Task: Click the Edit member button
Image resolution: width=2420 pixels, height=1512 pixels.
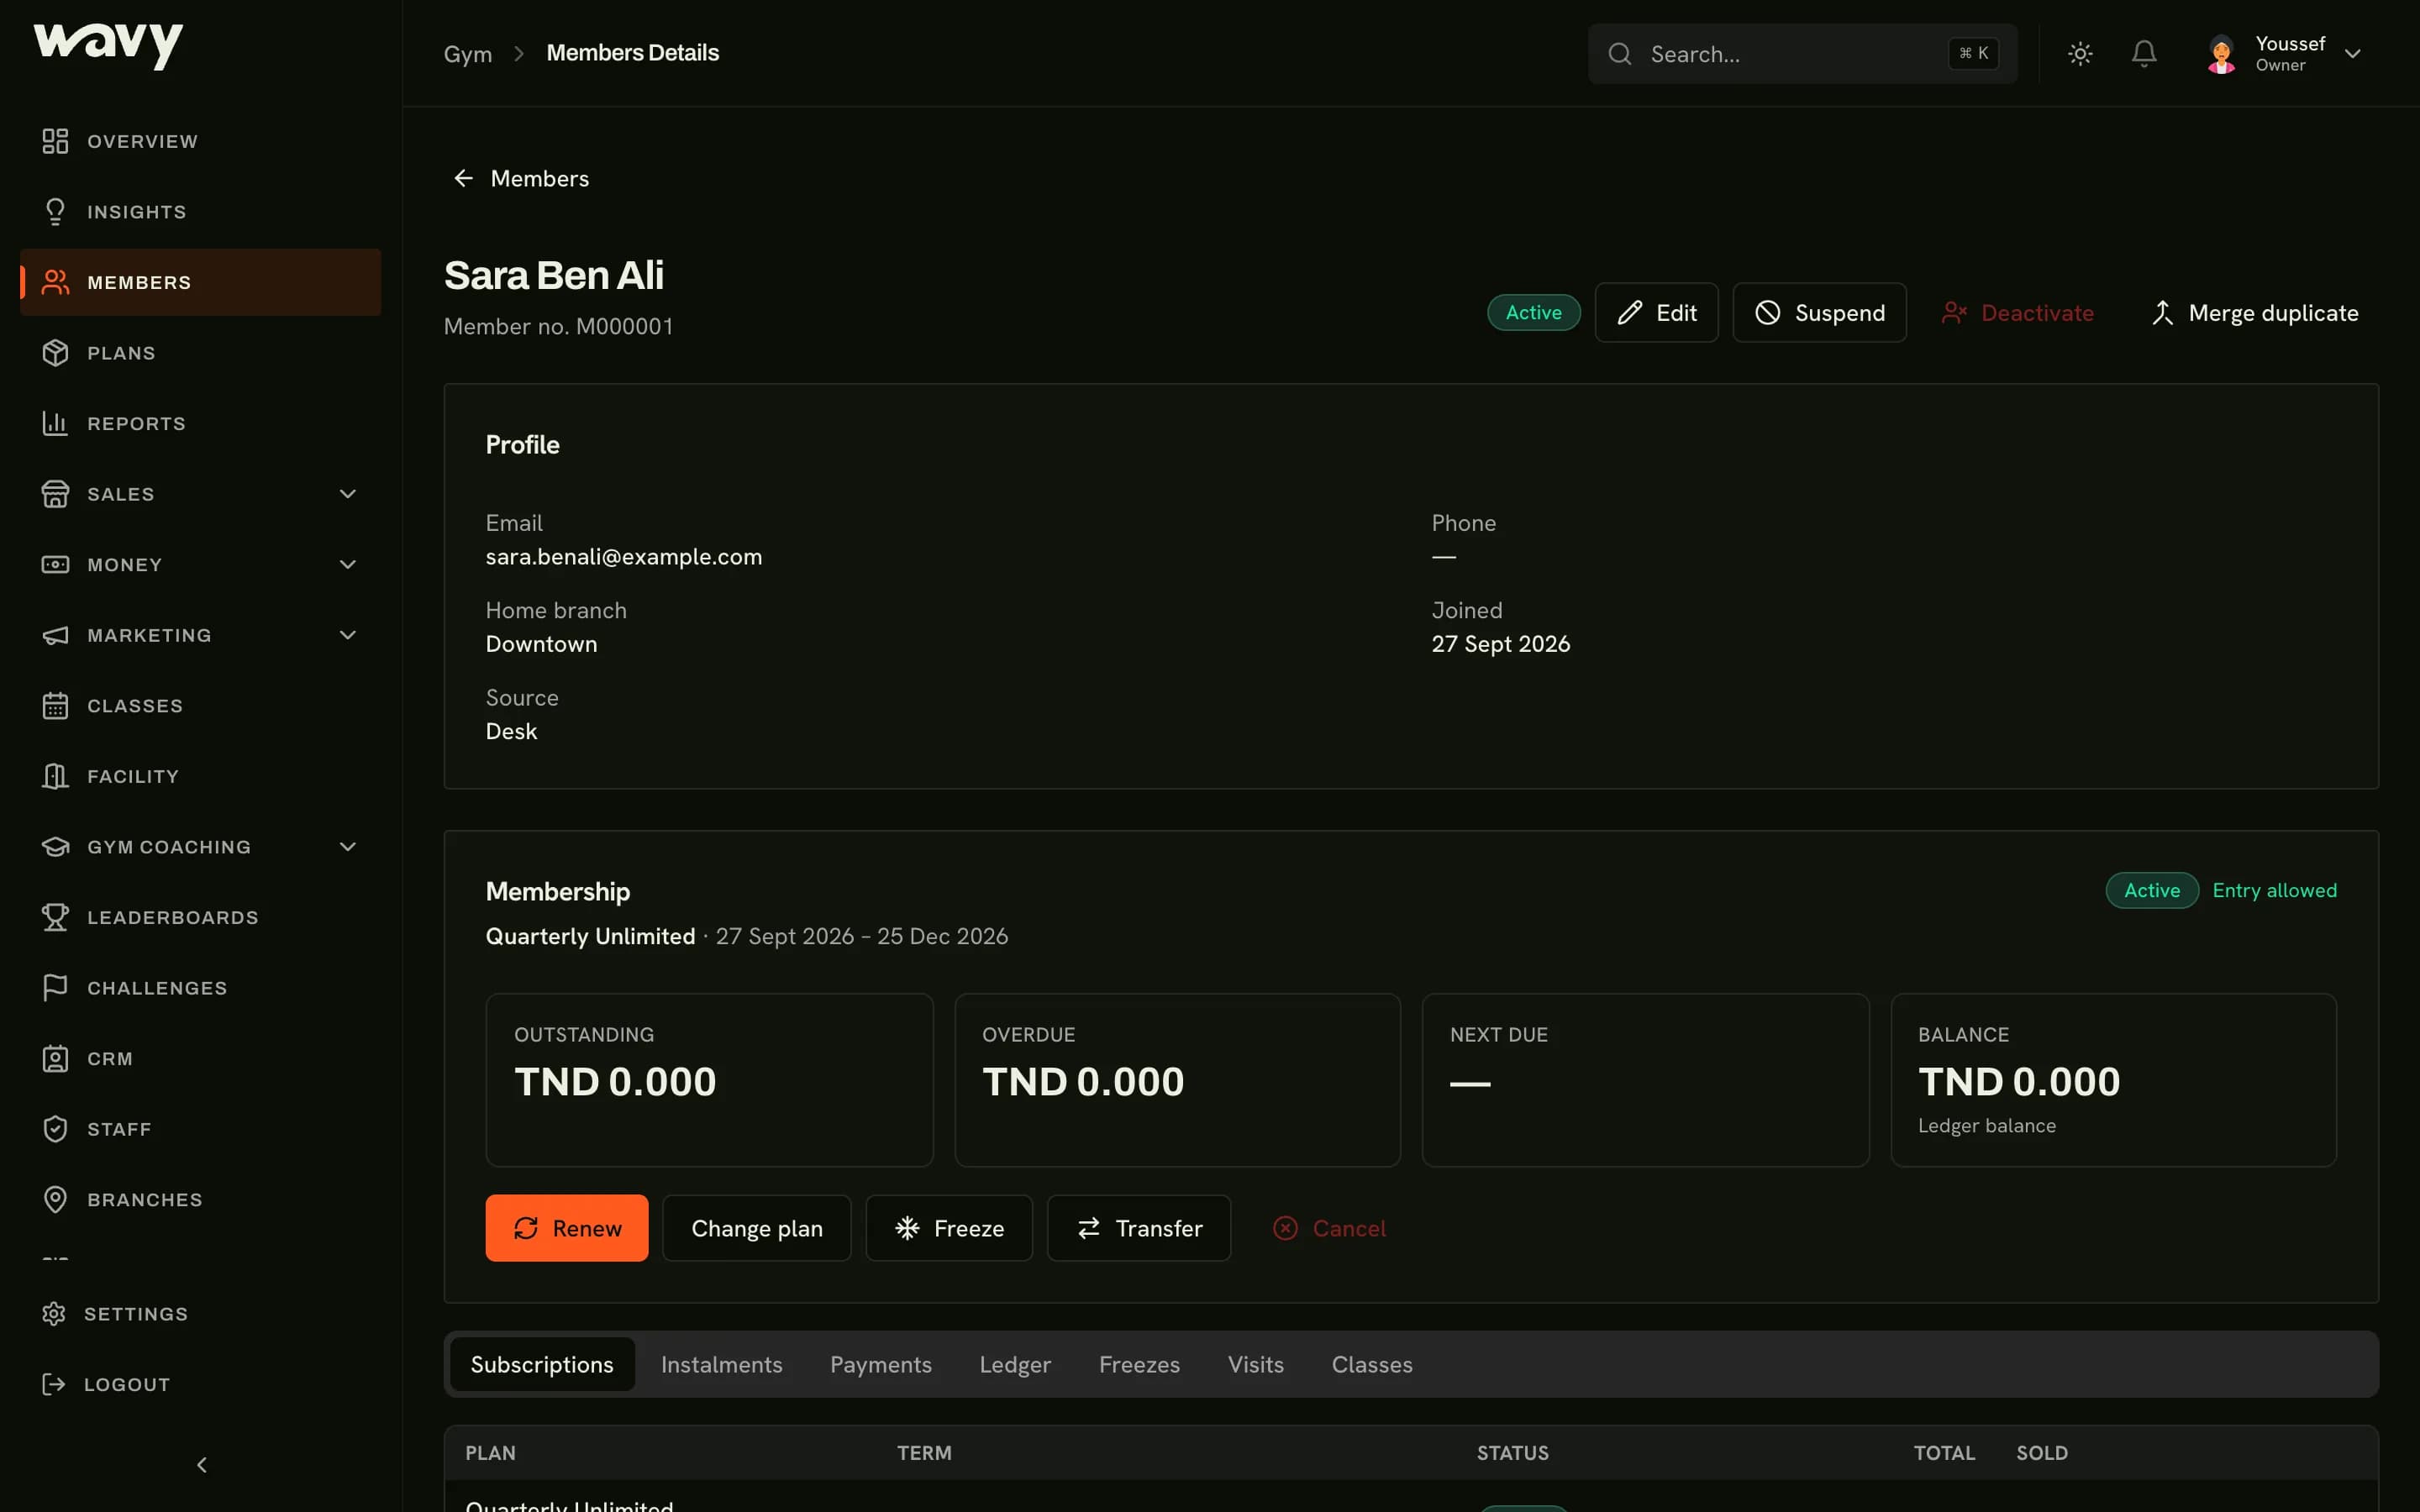Action: (1656, 313)
